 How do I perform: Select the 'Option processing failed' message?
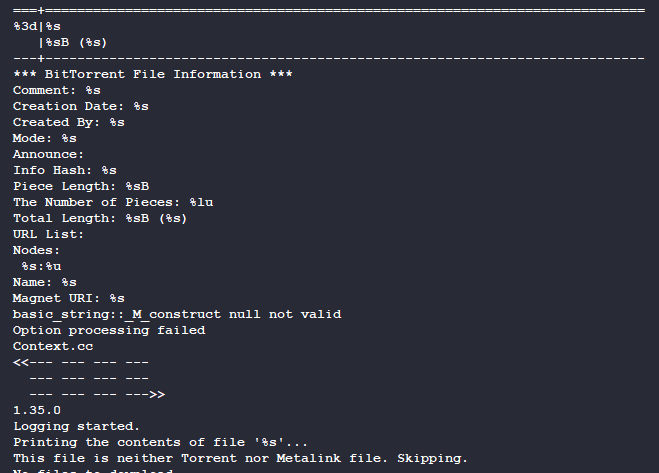(x=109, y=330)
